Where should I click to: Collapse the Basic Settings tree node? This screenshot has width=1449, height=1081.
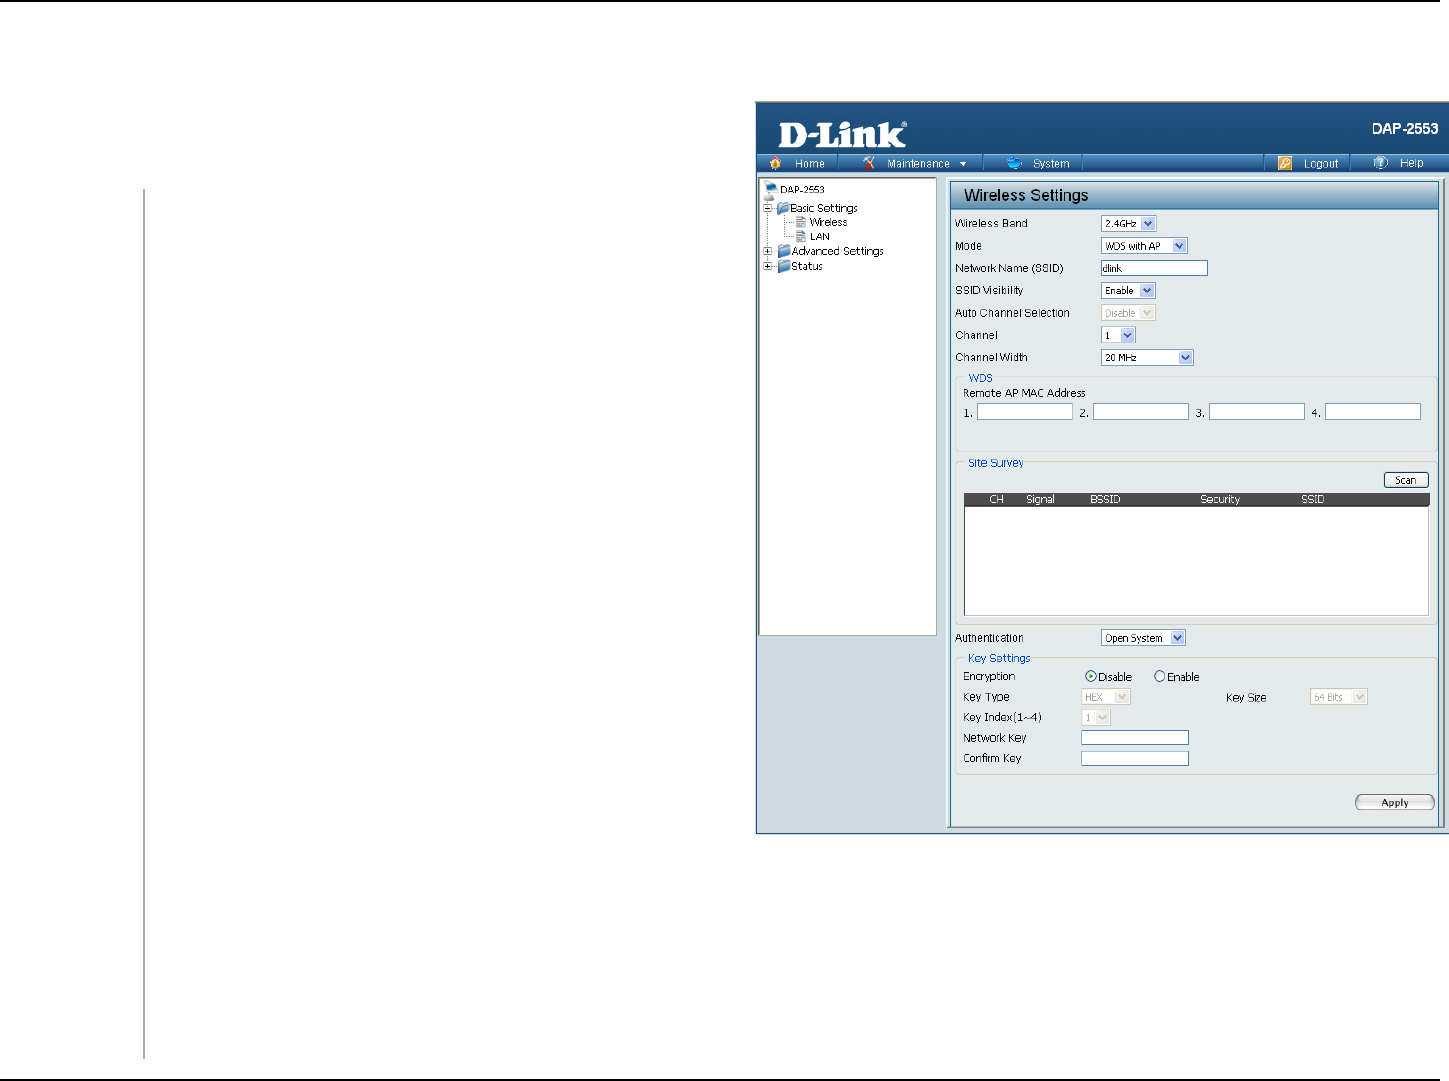pos(768,208)
